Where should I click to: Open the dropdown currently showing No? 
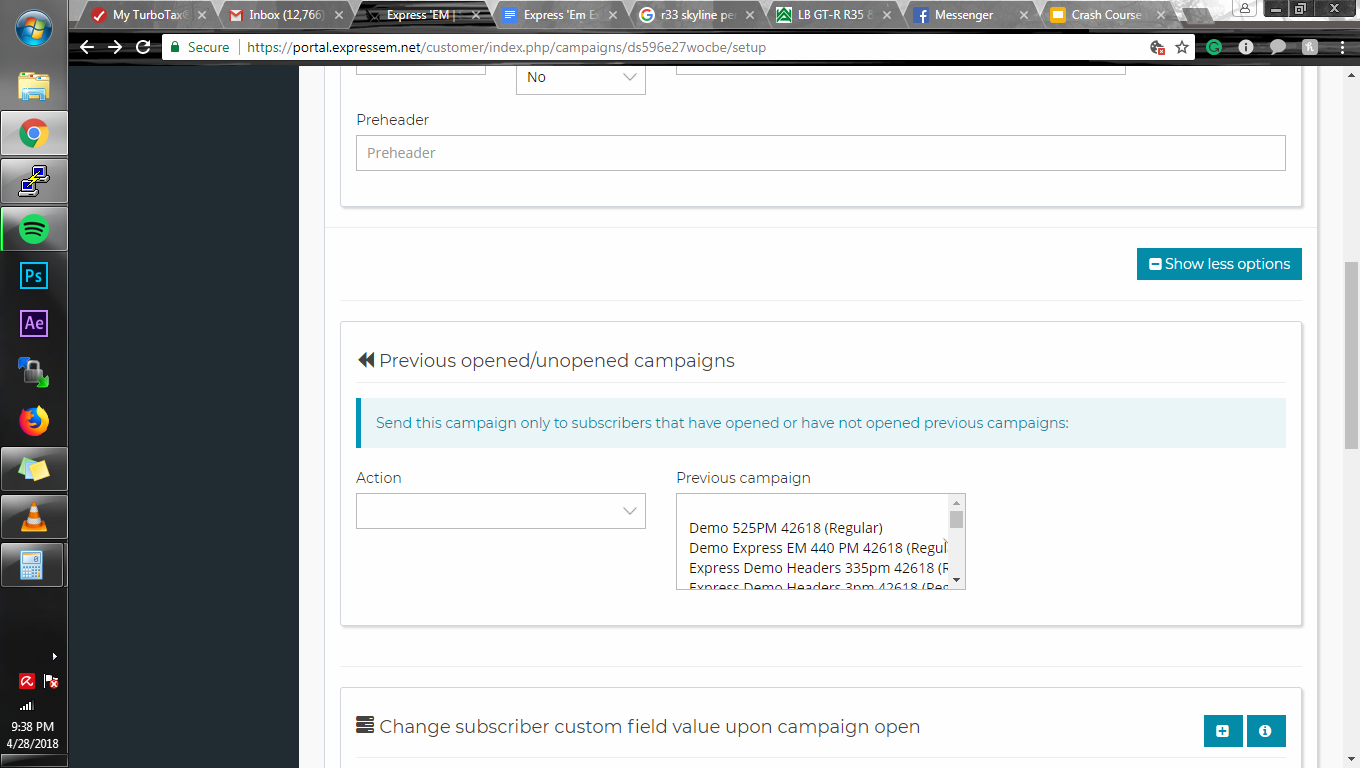point(581,77)
